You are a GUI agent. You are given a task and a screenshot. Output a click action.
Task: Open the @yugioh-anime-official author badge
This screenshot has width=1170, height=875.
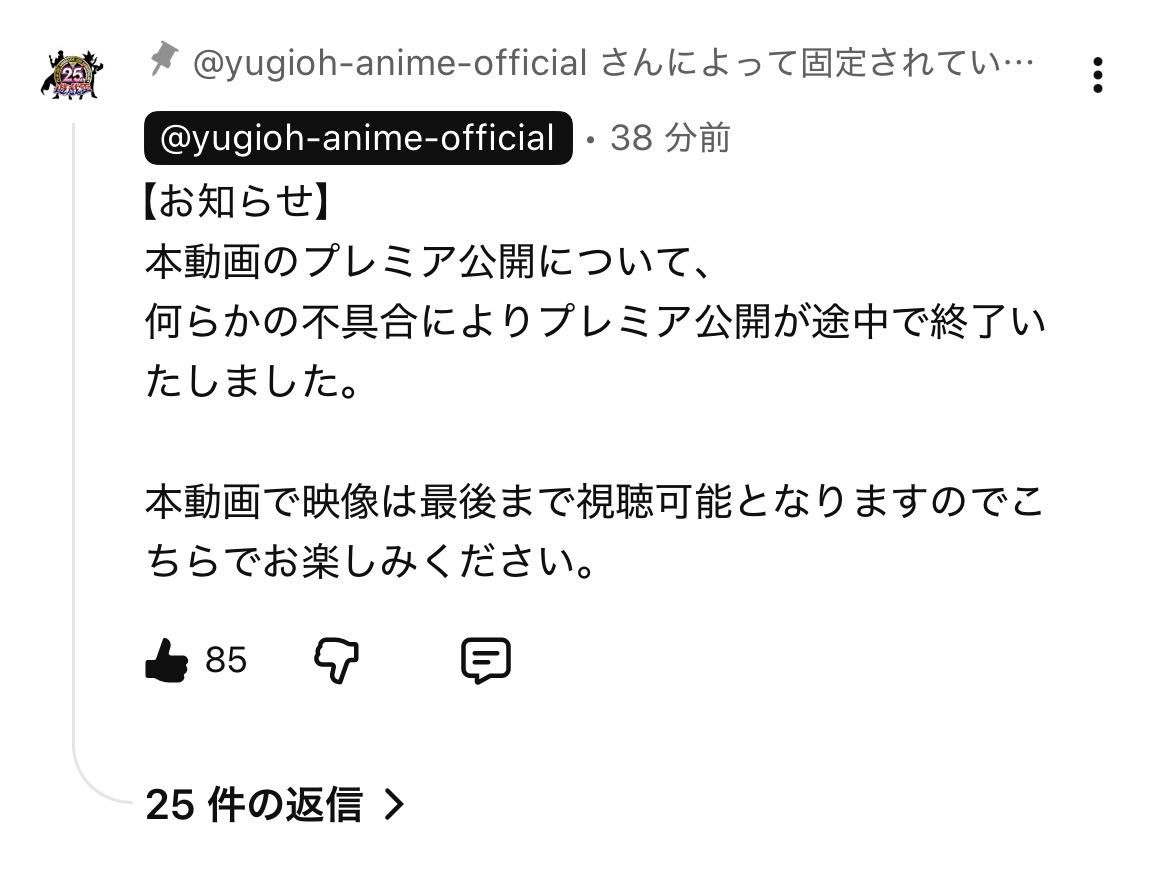tap(358, 138)
